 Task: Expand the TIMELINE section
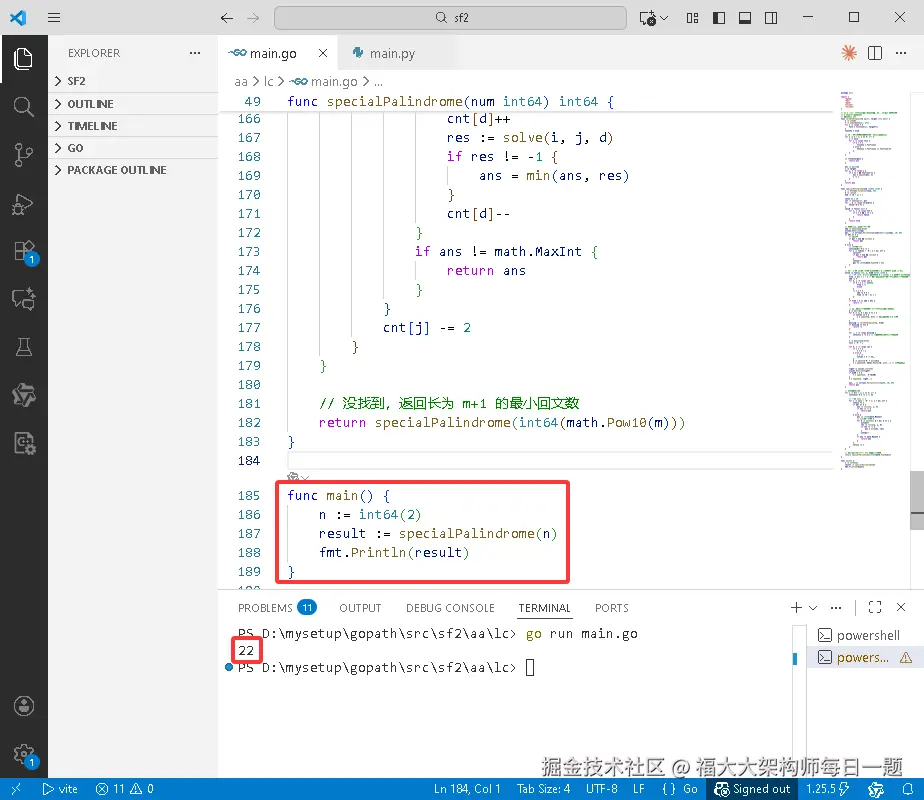click(x=133, y=125)
